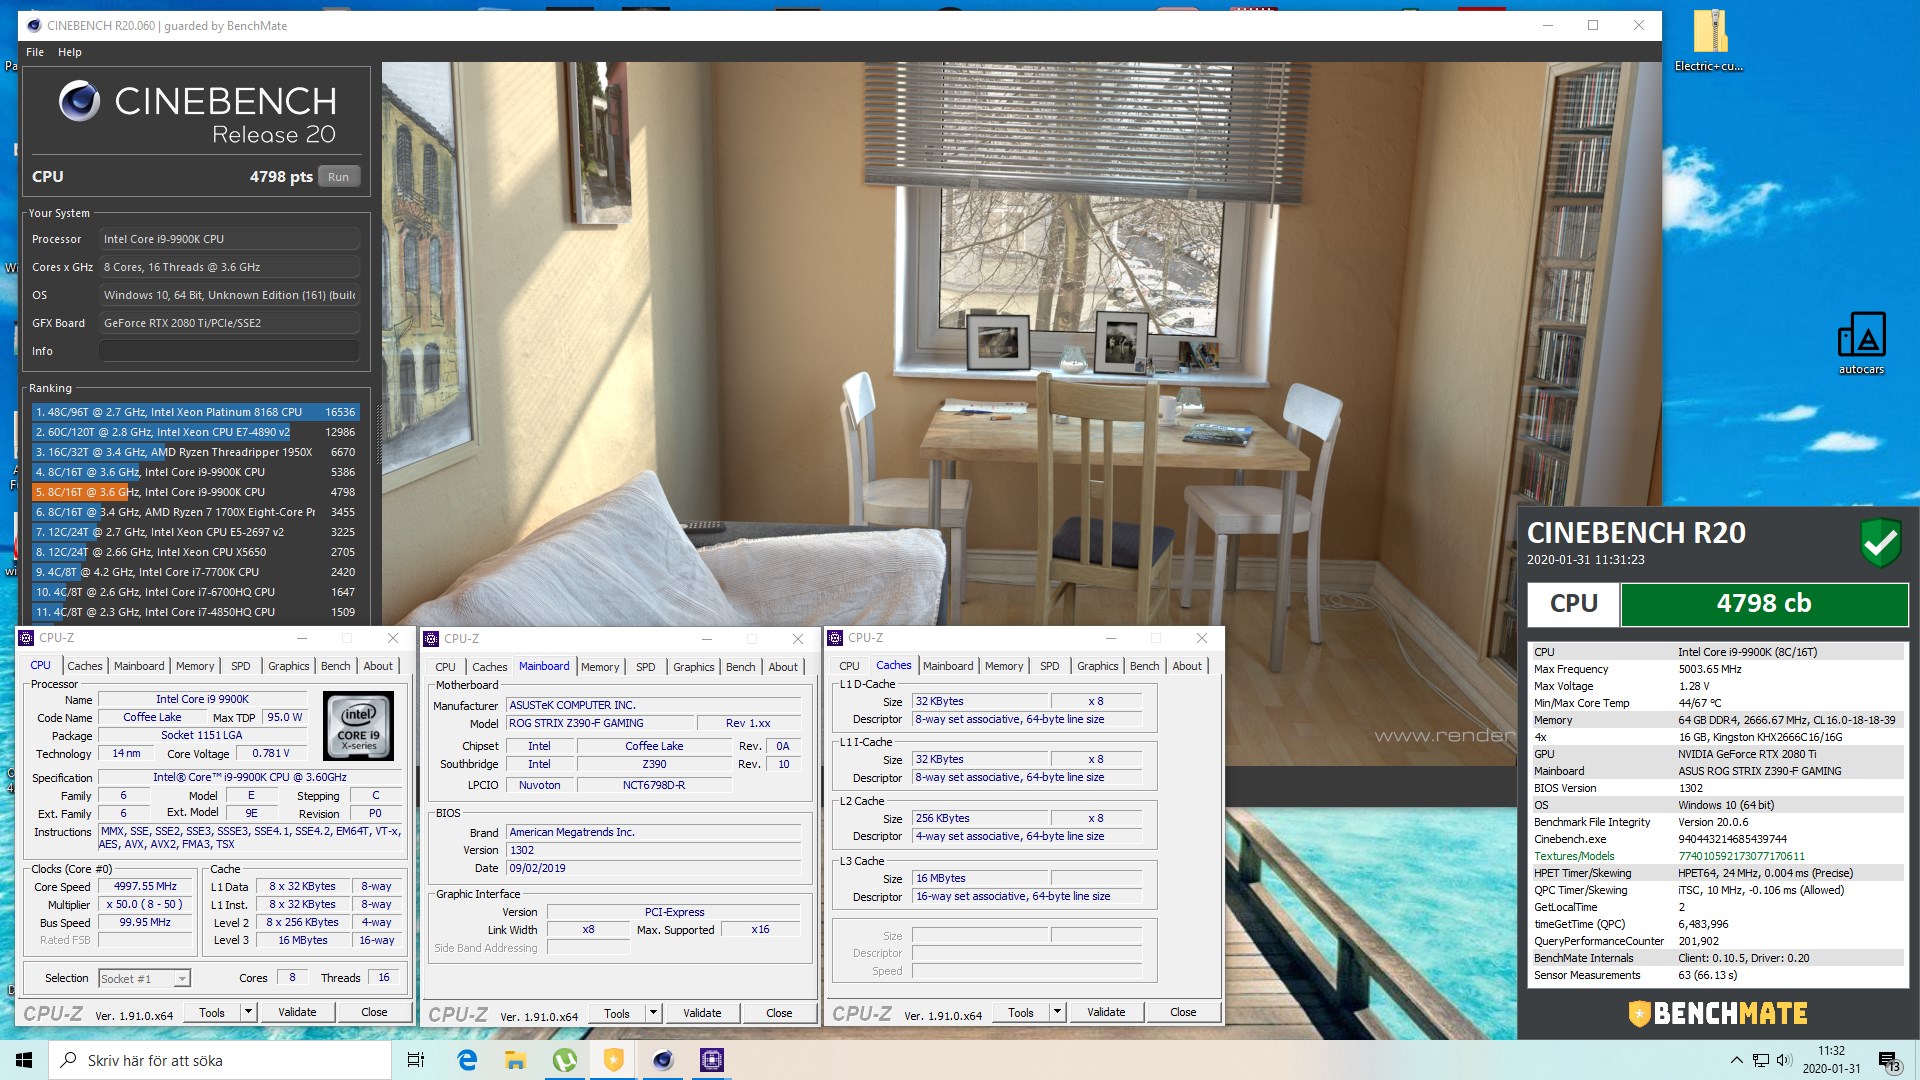Click the Processor field Intel Core i9-9900K
Image resolution: width=1920 pixels, height=1080 pixels.
[229, 239]
